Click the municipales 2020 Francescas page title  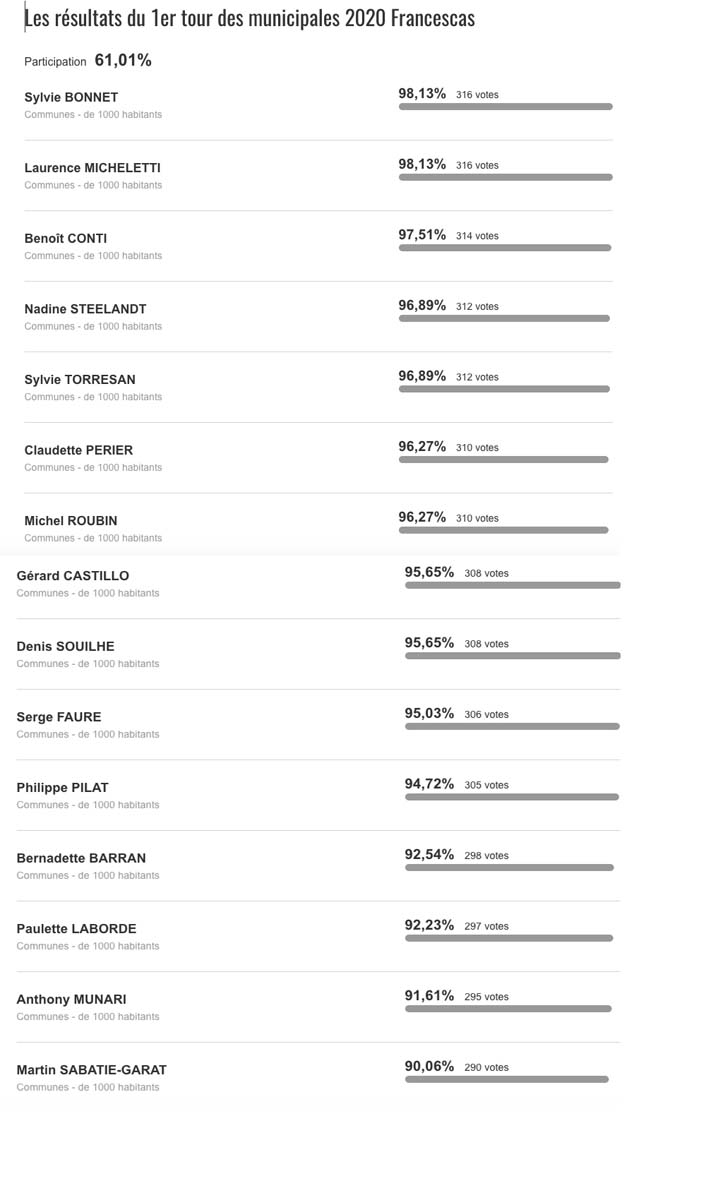(x=249, y=18)
